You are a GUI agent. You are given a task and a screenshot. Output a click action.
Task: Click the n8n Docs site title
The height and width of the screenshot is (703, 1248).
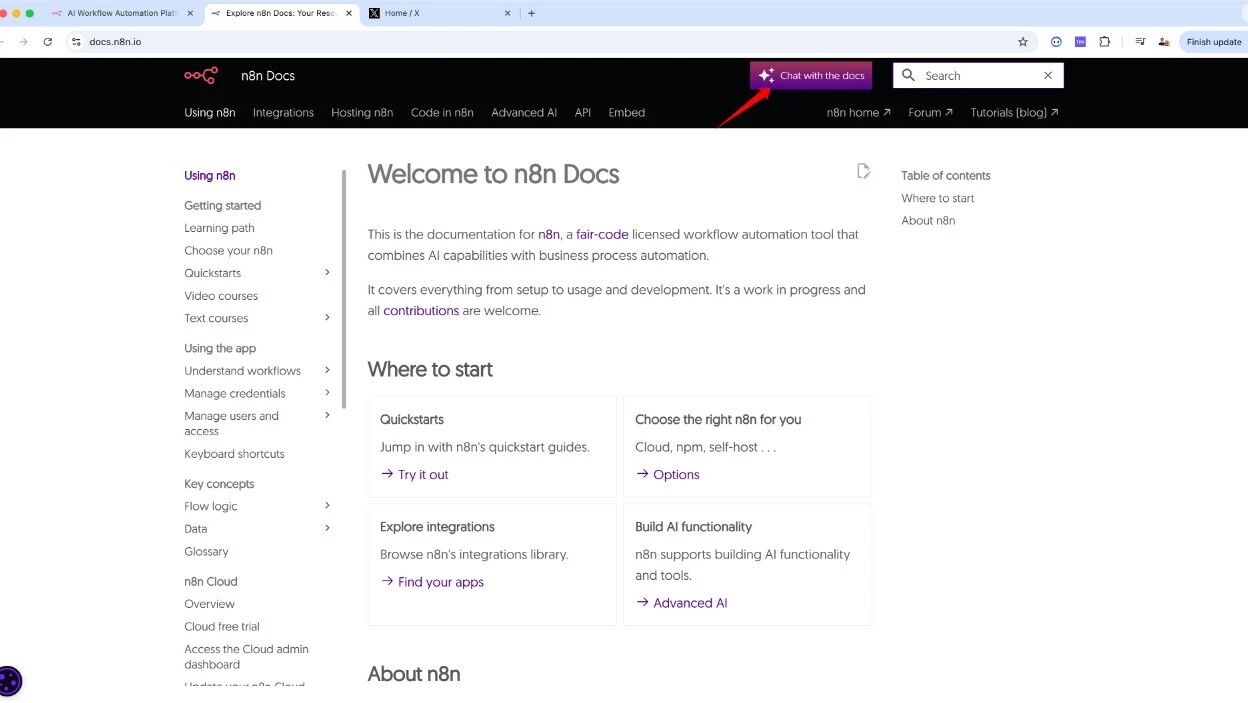coord(268,76)
